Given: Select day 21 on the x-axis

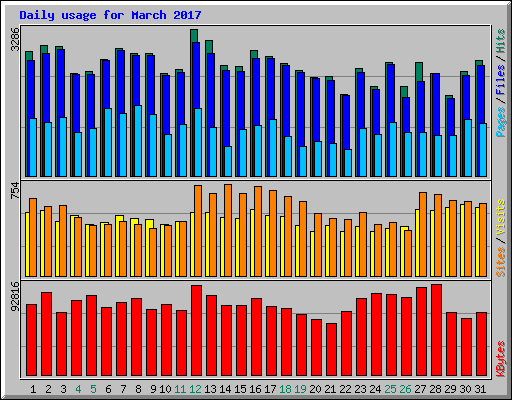Looking at the screenshot, I should [330, 389].
